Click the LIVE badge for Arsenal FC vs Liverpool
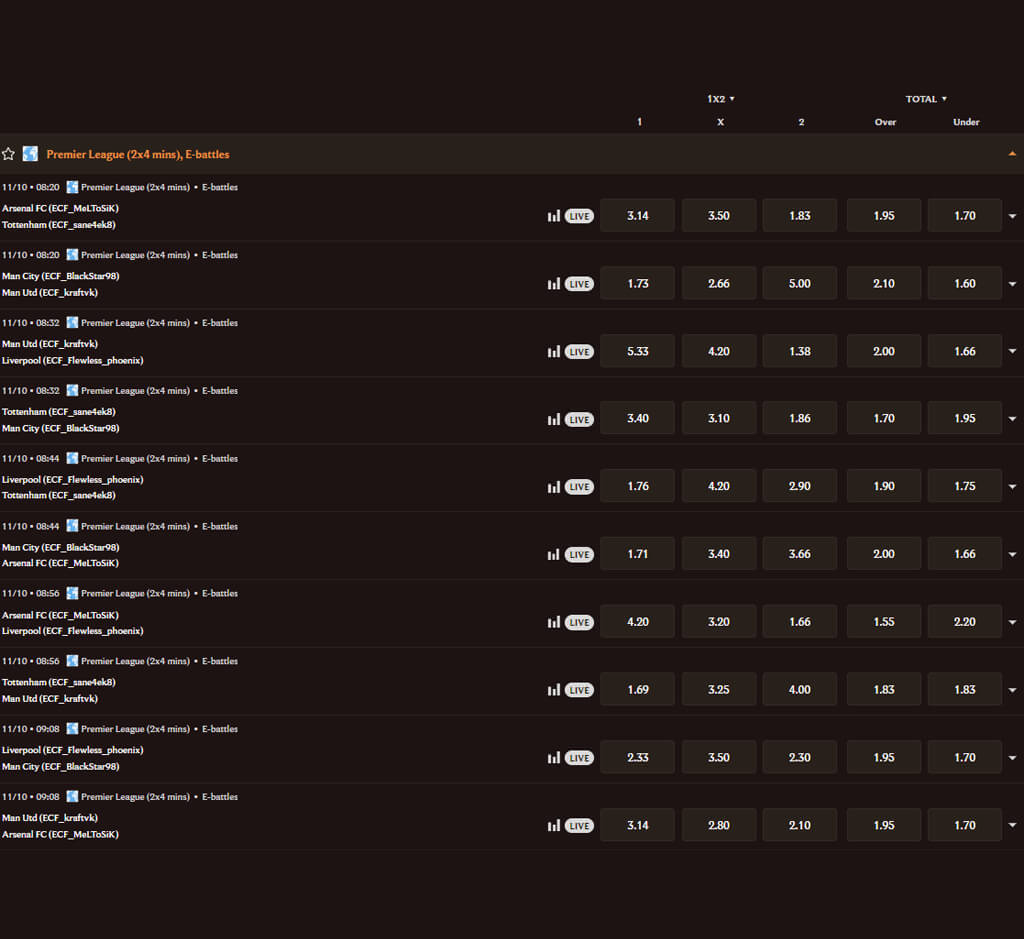This screenshot has width=1024, height=939. click(579, 622)
